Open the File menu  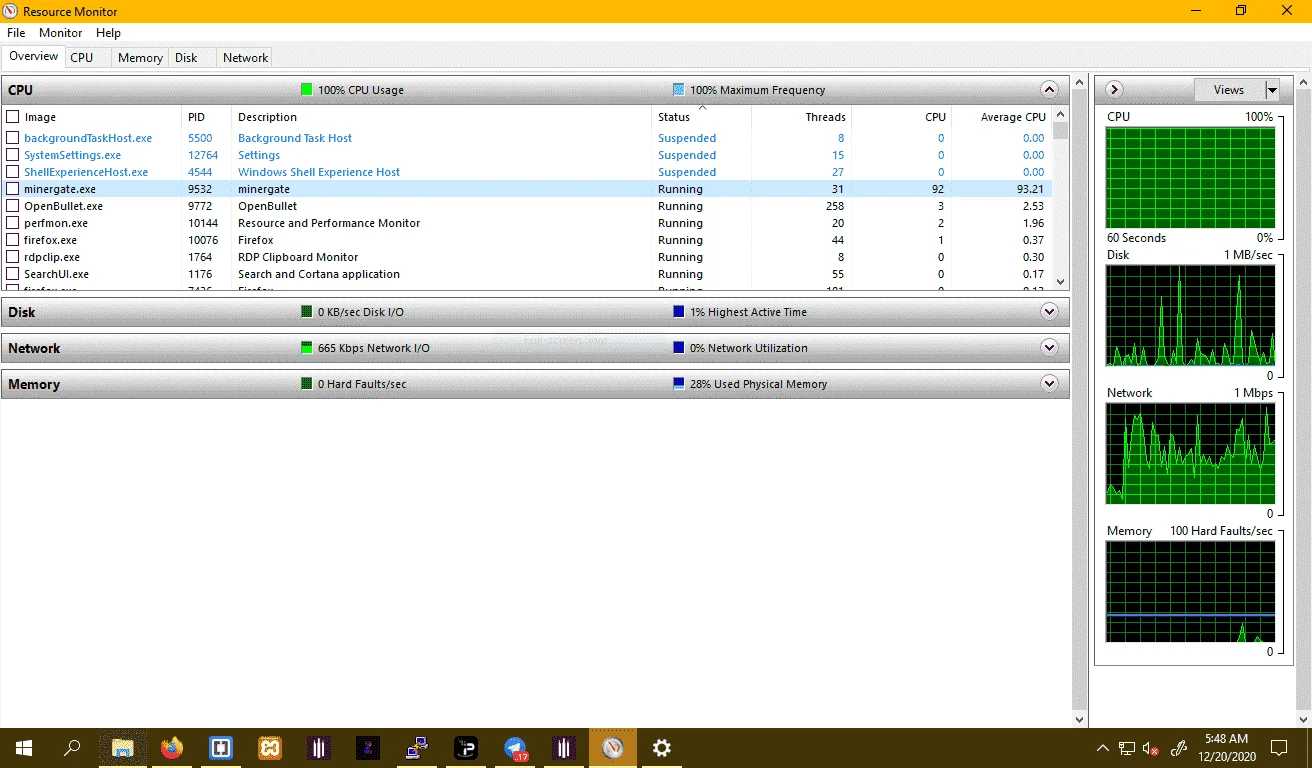(x=16, y=33)
